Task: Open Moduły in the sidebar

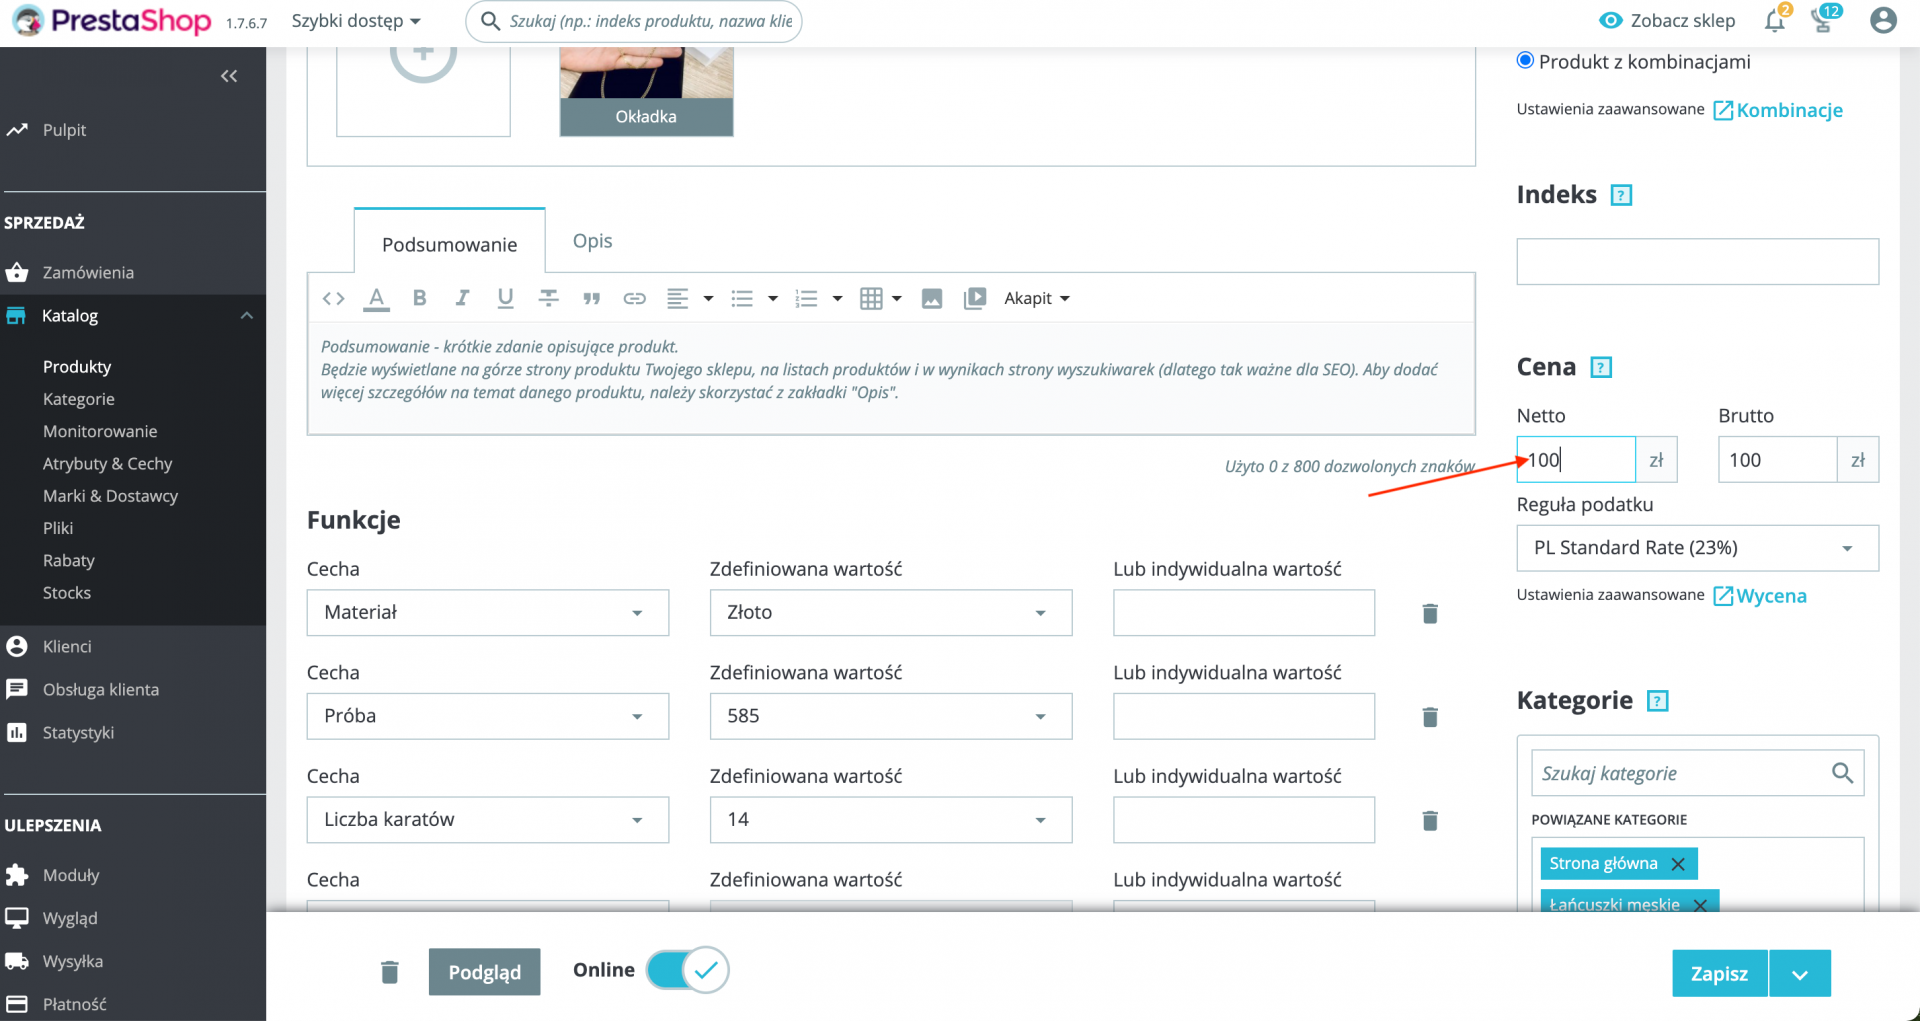Action: (x=71, y=876)
